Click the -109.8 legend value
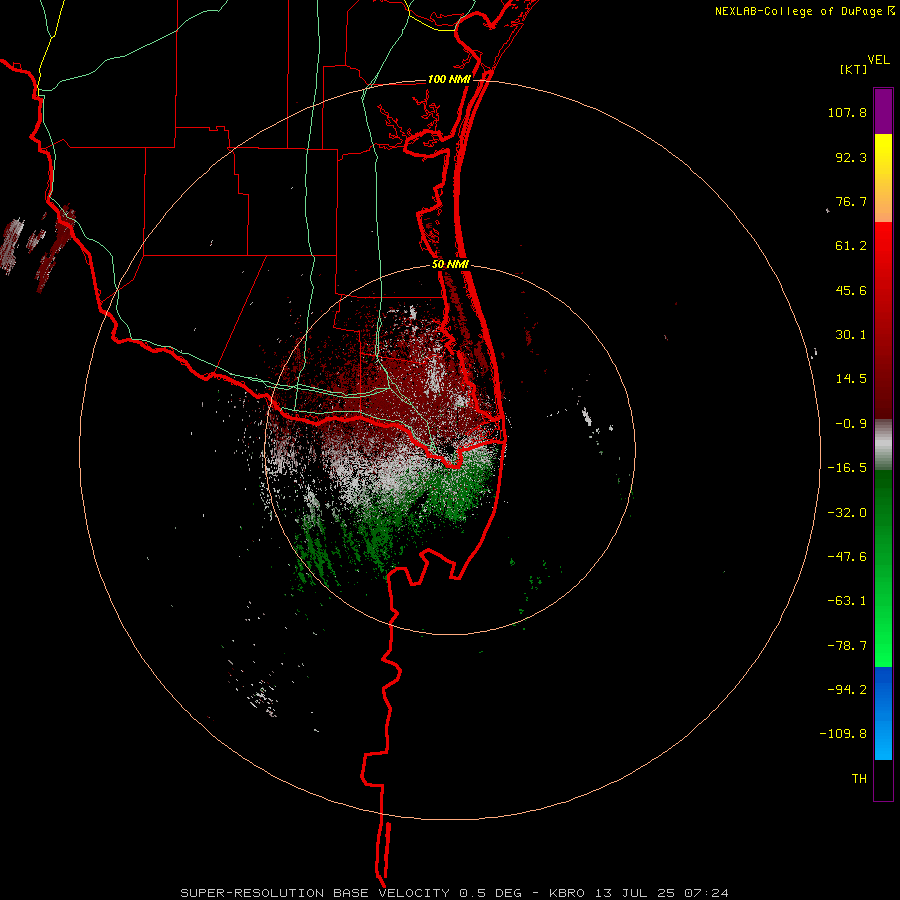 [x=843, y=734]
